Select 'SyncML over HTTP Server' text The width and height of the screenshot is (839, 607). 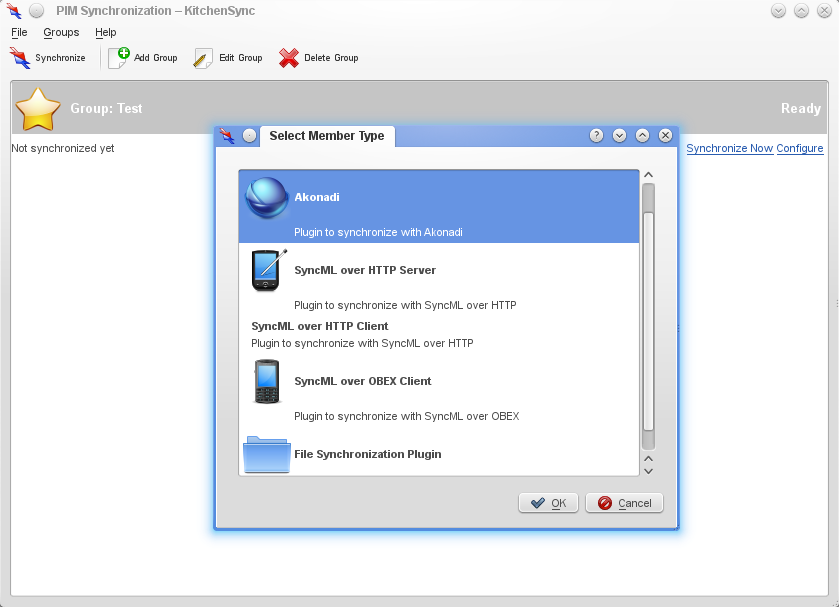365,270
